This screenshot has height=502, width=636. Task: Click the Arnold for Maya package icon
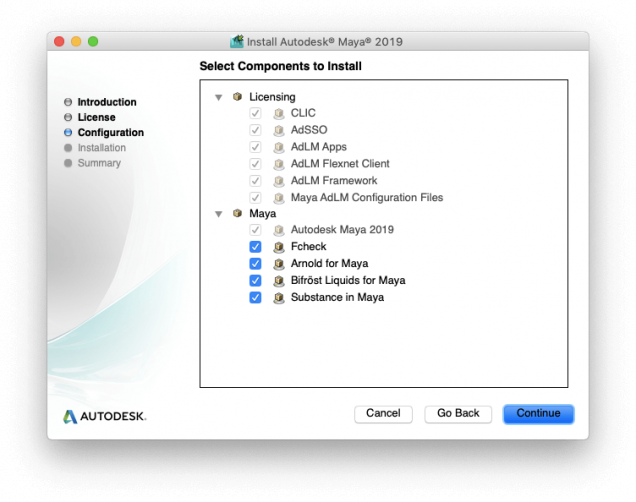click(x=279, y=264)
